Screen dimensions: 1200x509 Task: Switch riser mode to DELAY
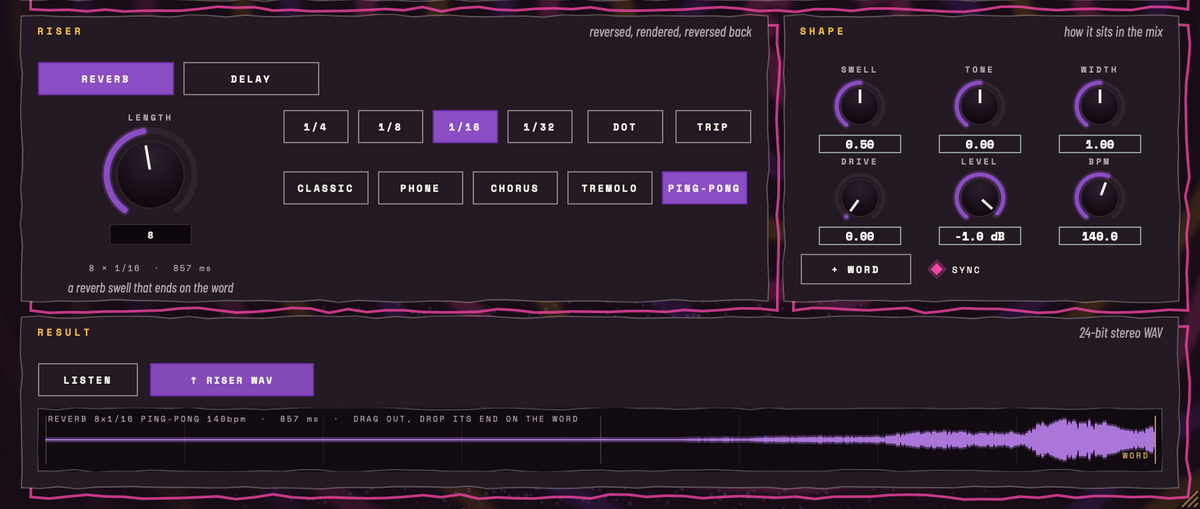pyautogui.click(x=251, y=79)
